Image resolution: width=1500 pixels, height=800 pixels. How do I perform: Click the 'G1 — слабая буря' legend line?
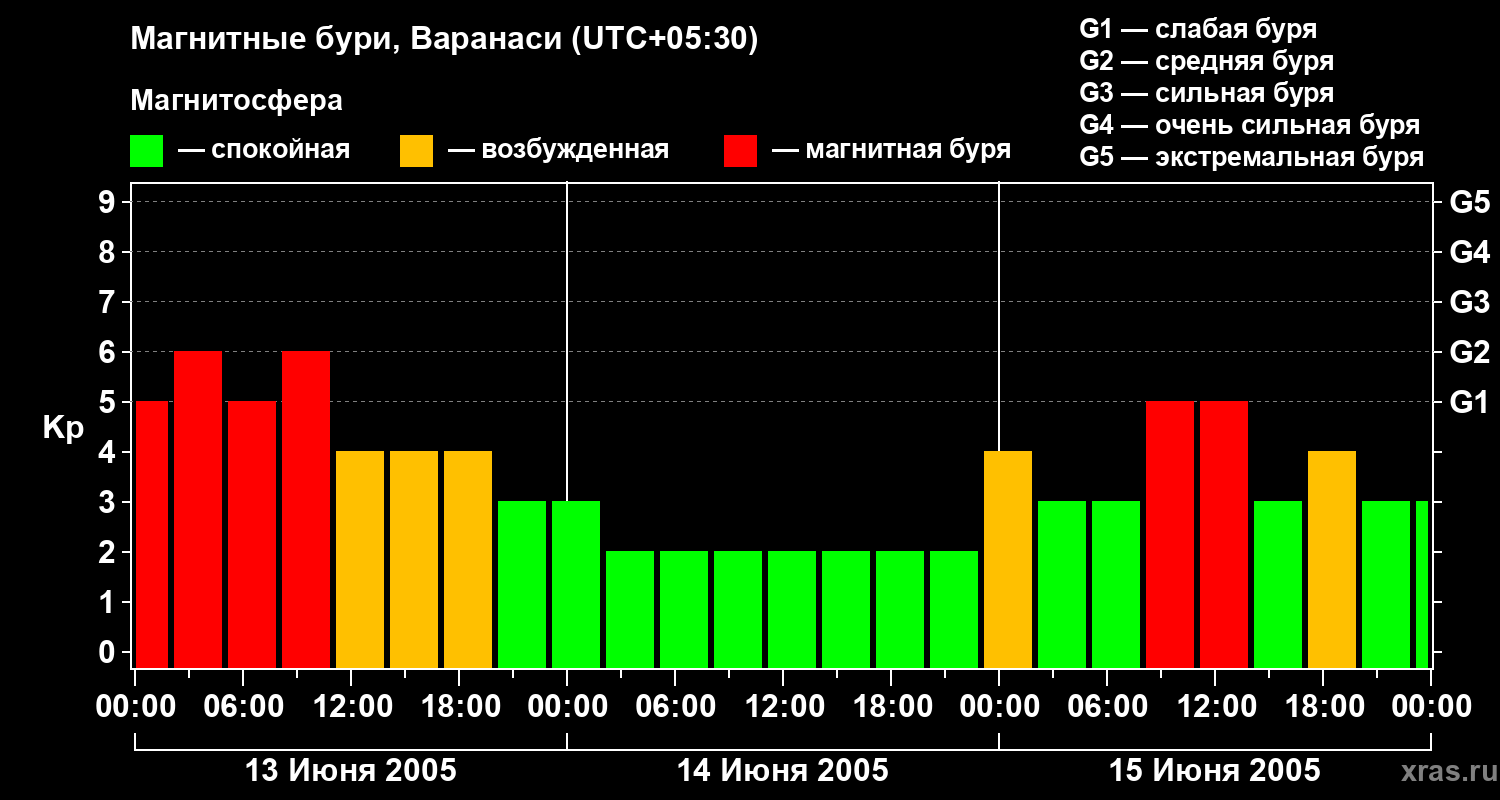1198,28
